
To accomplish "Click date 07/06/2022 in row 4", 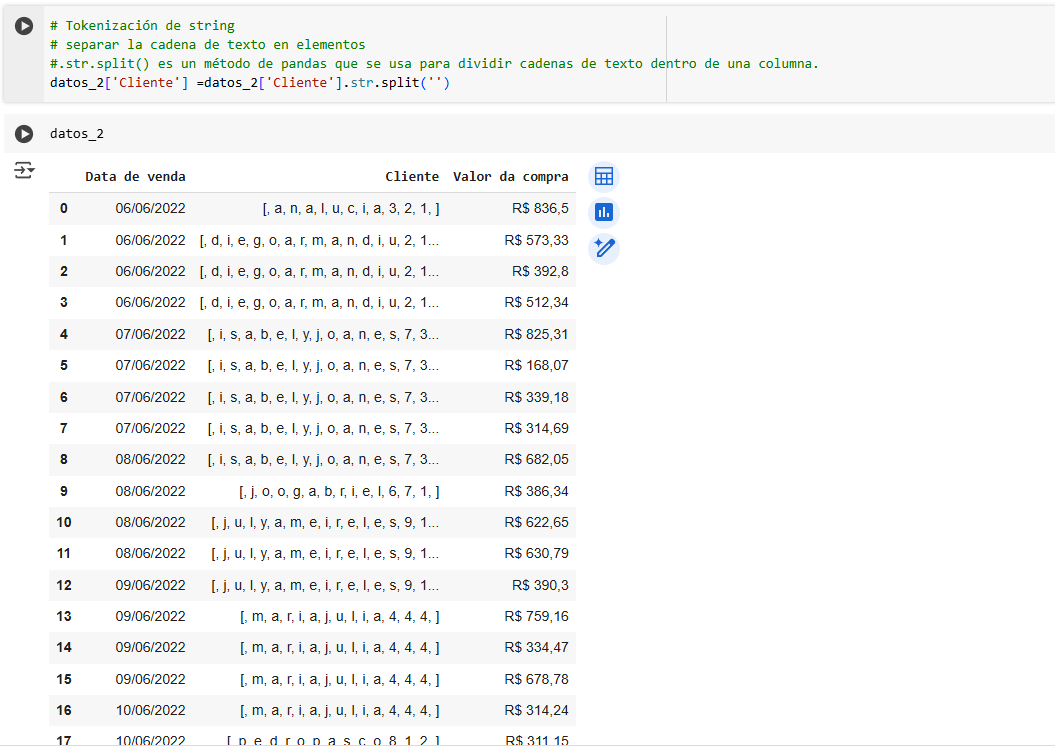I will (150, 334).
